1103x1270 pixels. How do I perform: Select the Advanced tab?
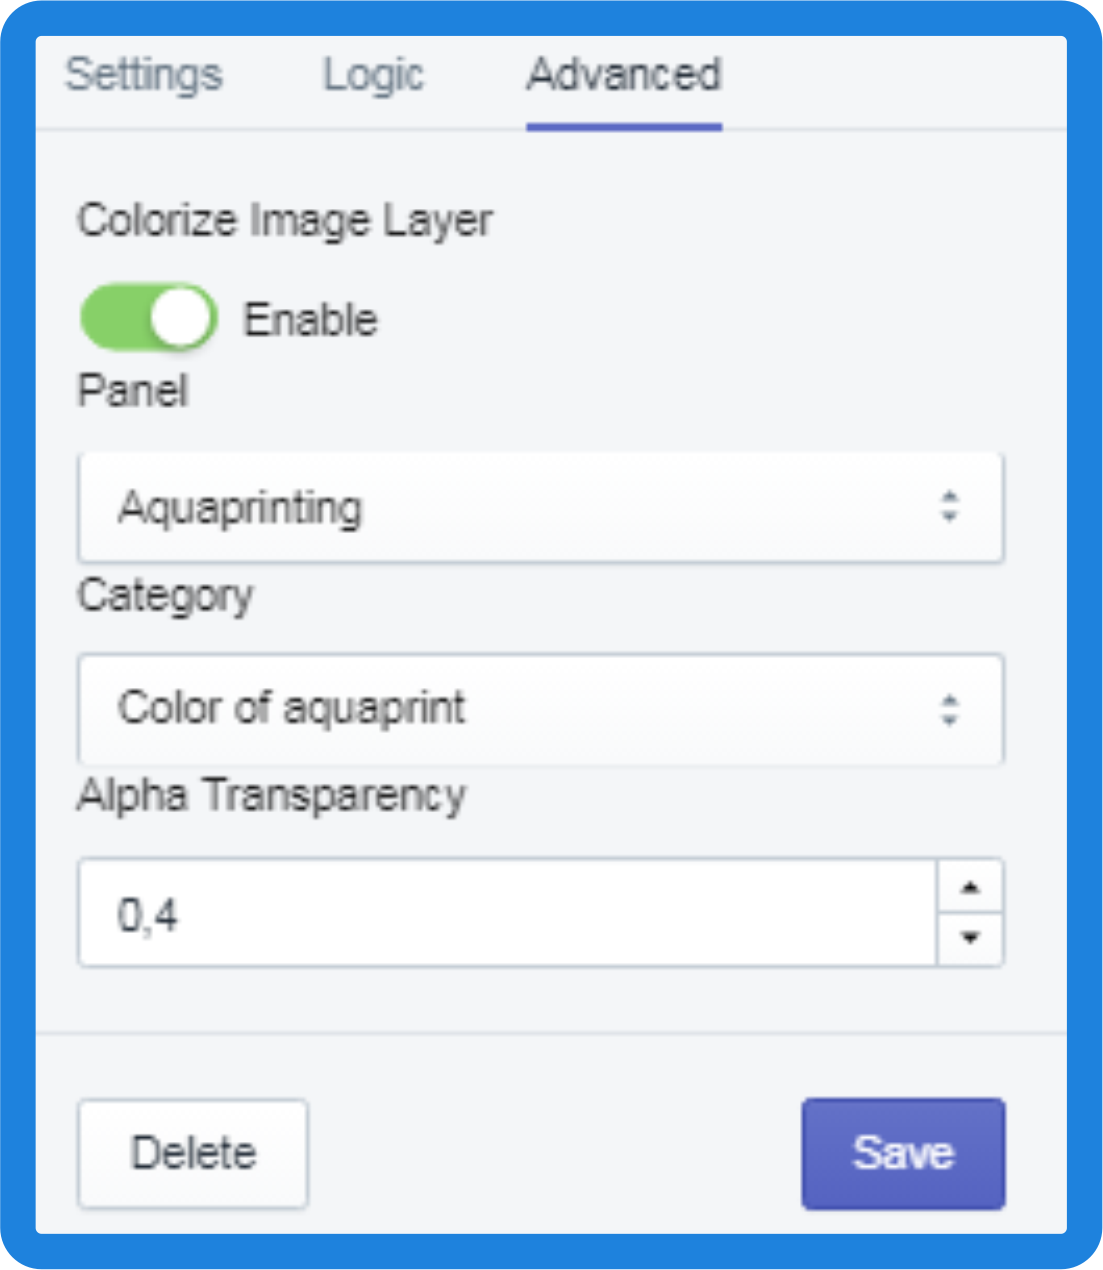[x=624, y=75]
